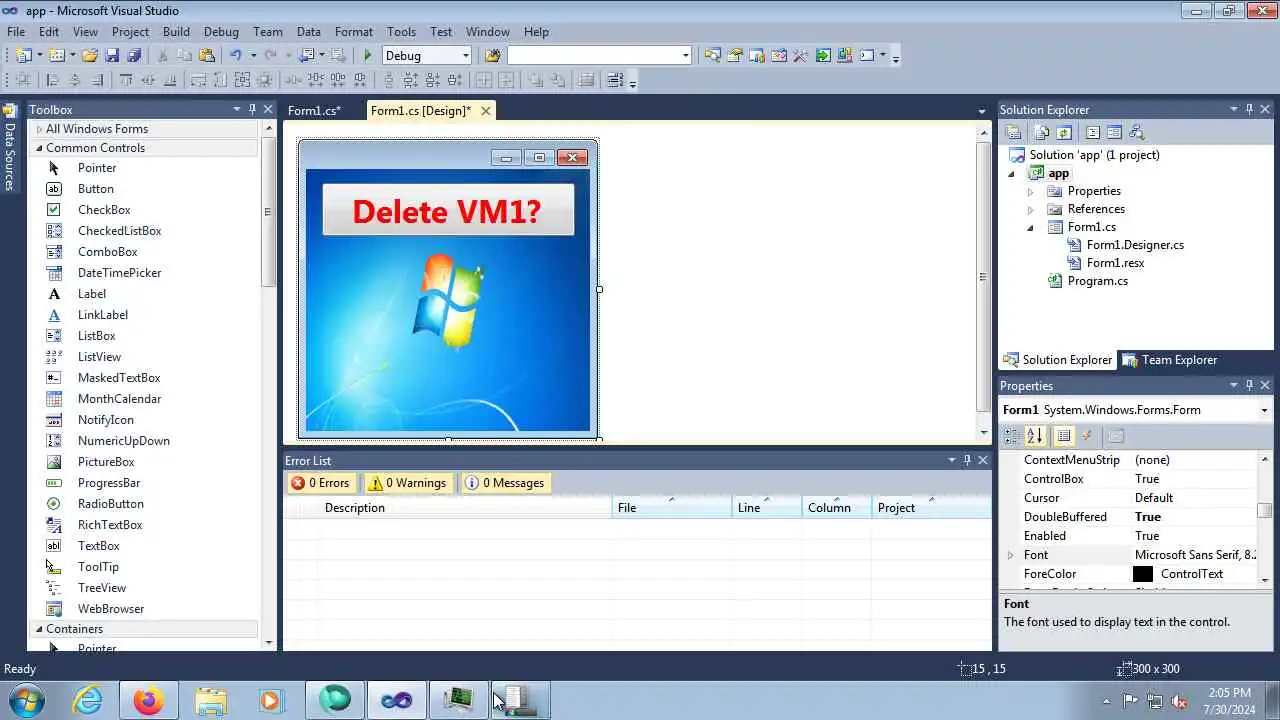This screenshot has width=1280, height=720.
Task: Click the Save All toolbar icon
Action: 134,56
